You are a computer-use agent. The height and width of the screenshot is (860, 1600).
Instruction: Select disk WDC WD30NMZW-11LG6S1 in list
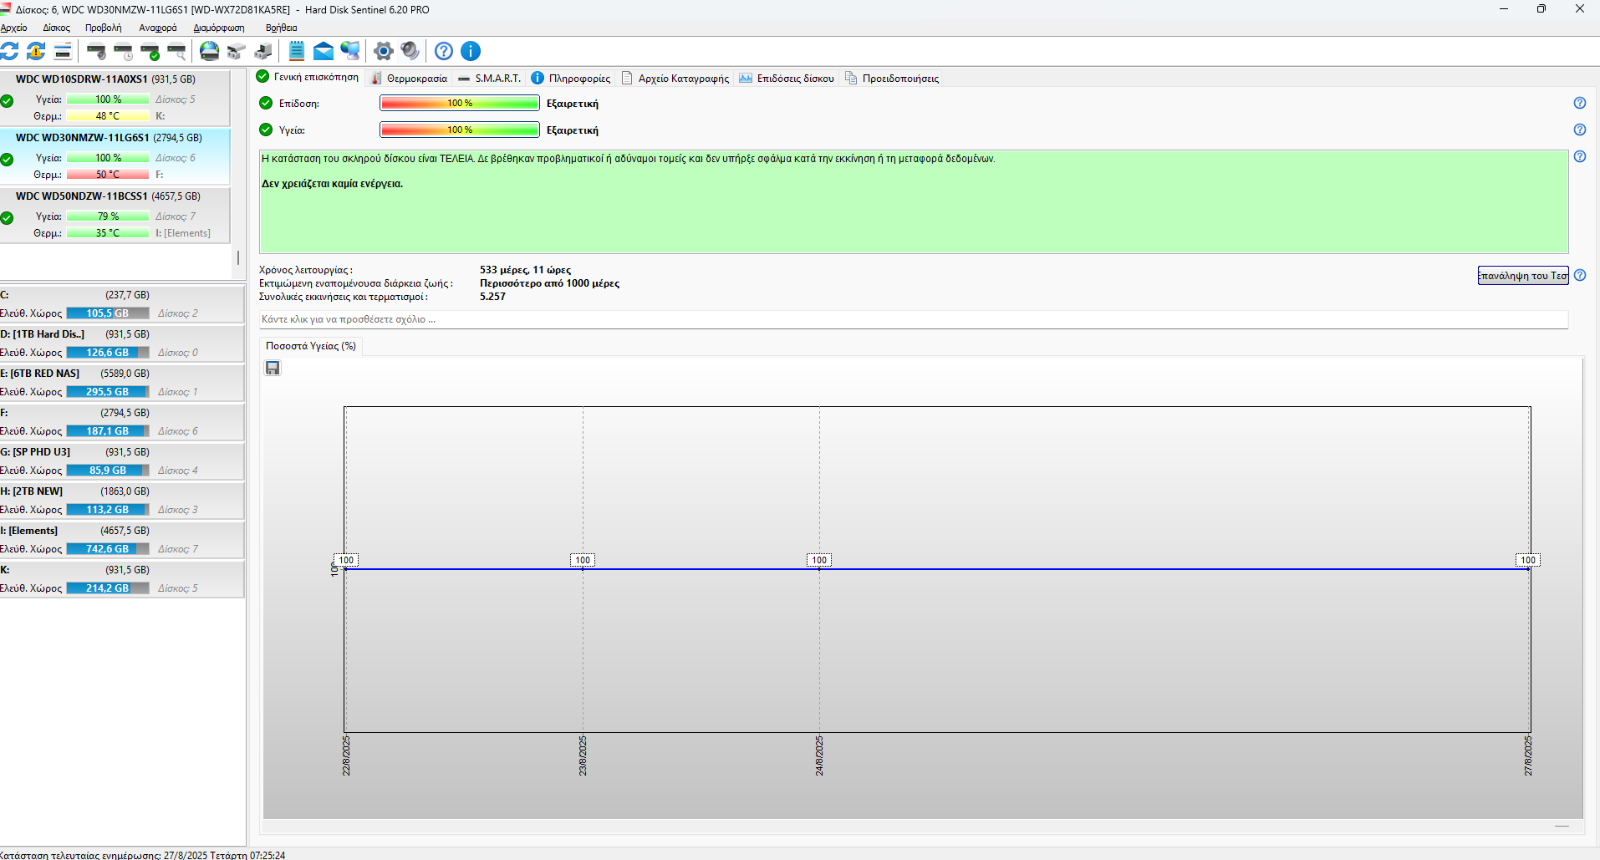pyautogui.click(x=115, y=156)
